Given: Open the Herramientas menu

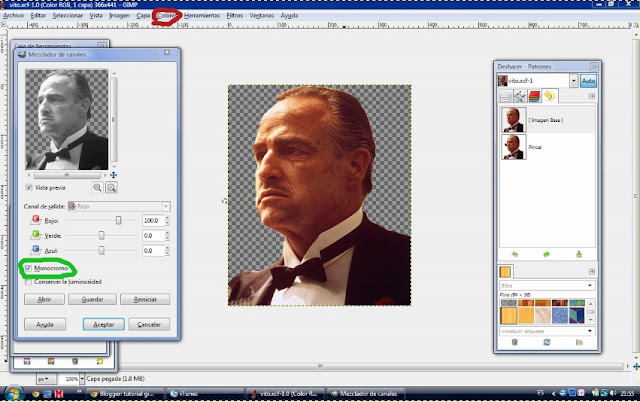Looking at the screenshot, I should click(x=202, y=16).
